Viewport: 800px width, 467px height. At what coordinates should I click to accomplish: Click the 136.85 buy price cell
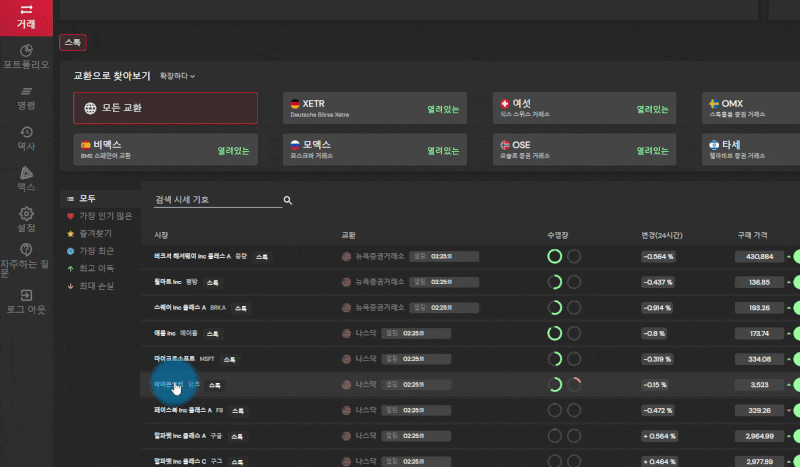click(759, 282)
